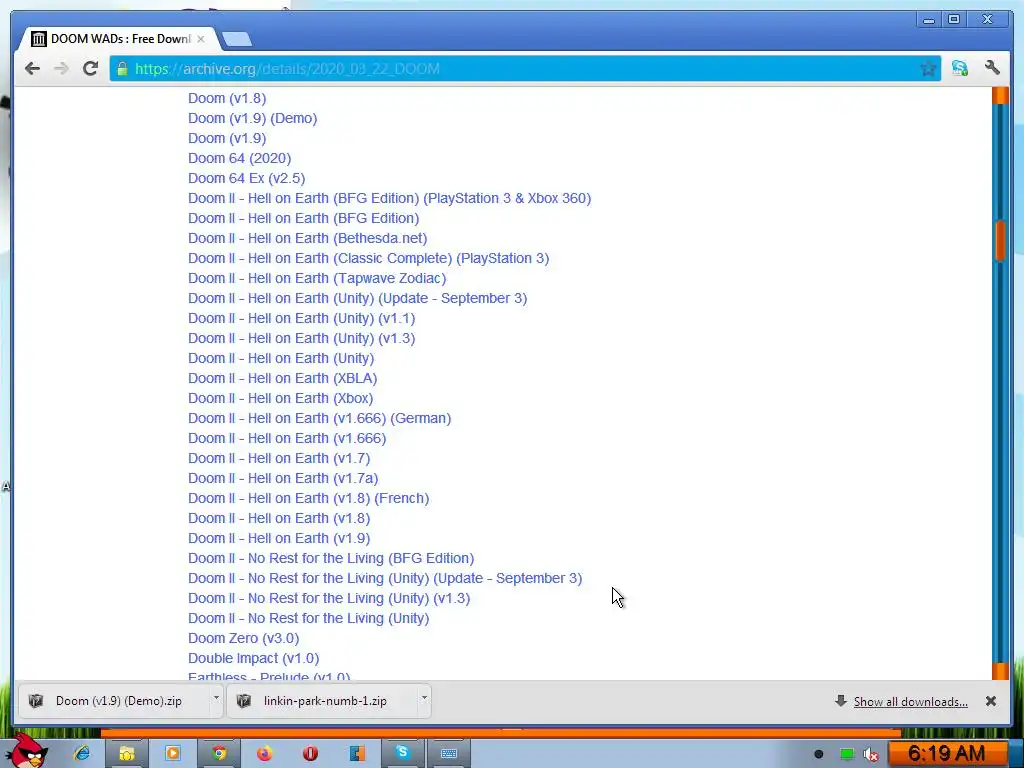Click muted volume tray icon
1024x768 pixels.
[871, 755]
